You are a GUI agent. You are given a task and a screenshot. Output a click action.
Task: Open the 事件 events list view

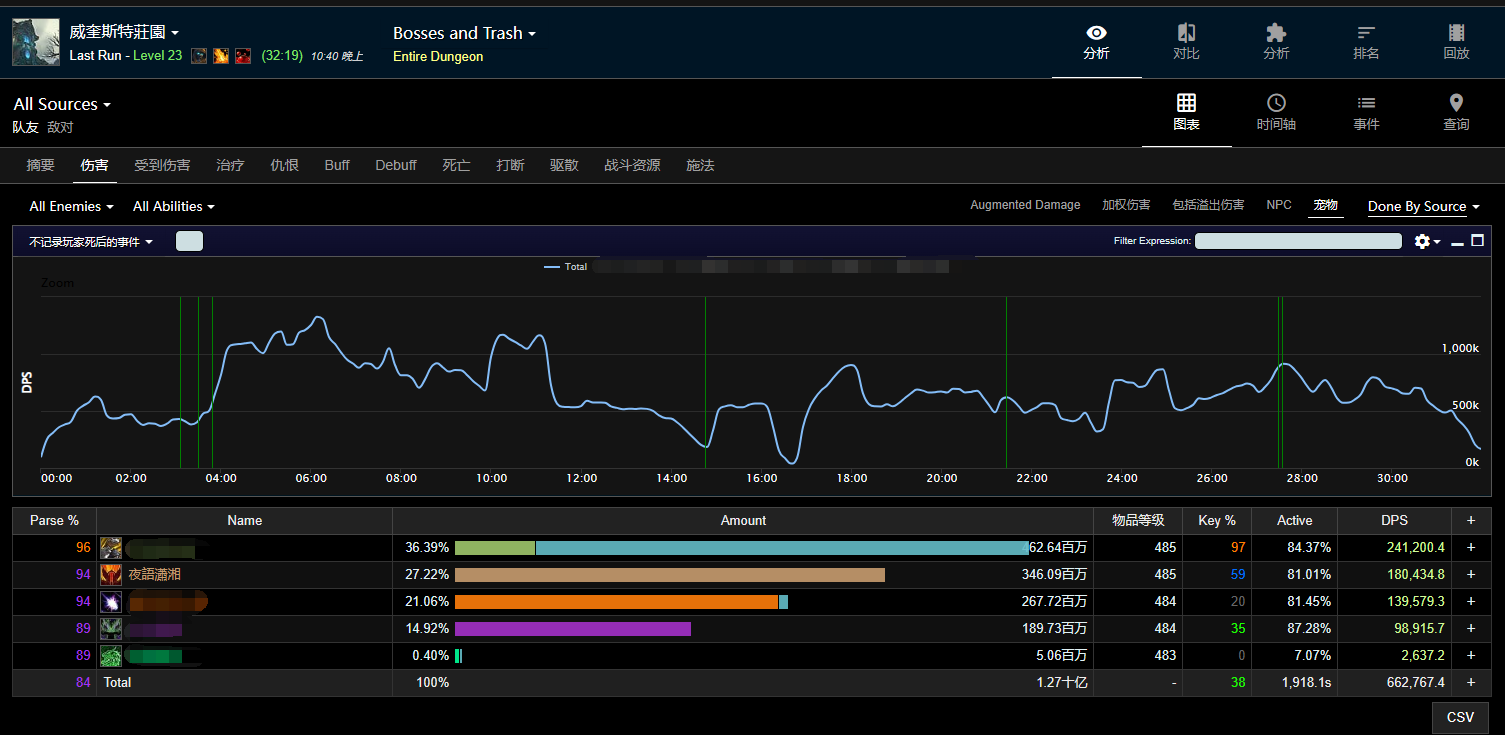[1366, 112]
